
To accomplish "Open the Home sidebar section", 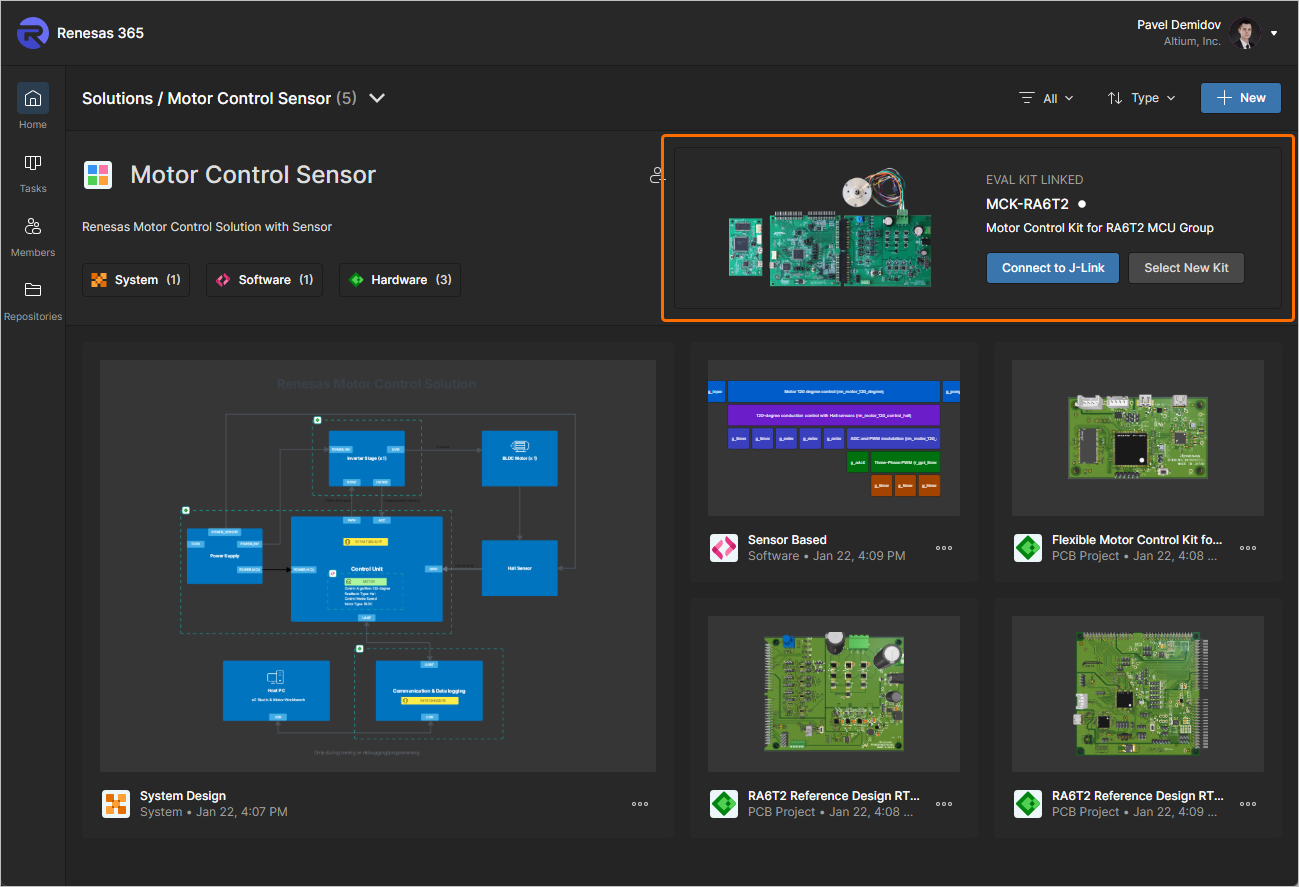I will [33, 108].
